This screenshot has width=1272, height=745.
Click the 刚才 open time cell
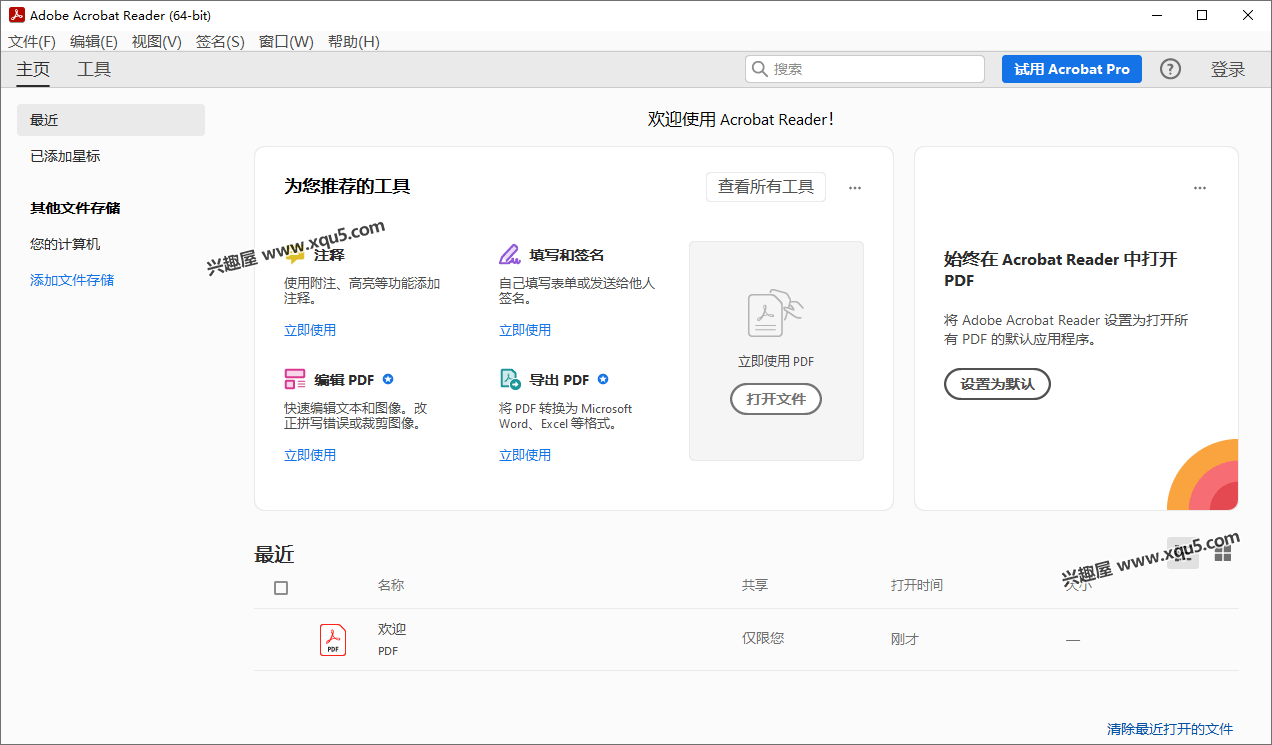point(905,639)
